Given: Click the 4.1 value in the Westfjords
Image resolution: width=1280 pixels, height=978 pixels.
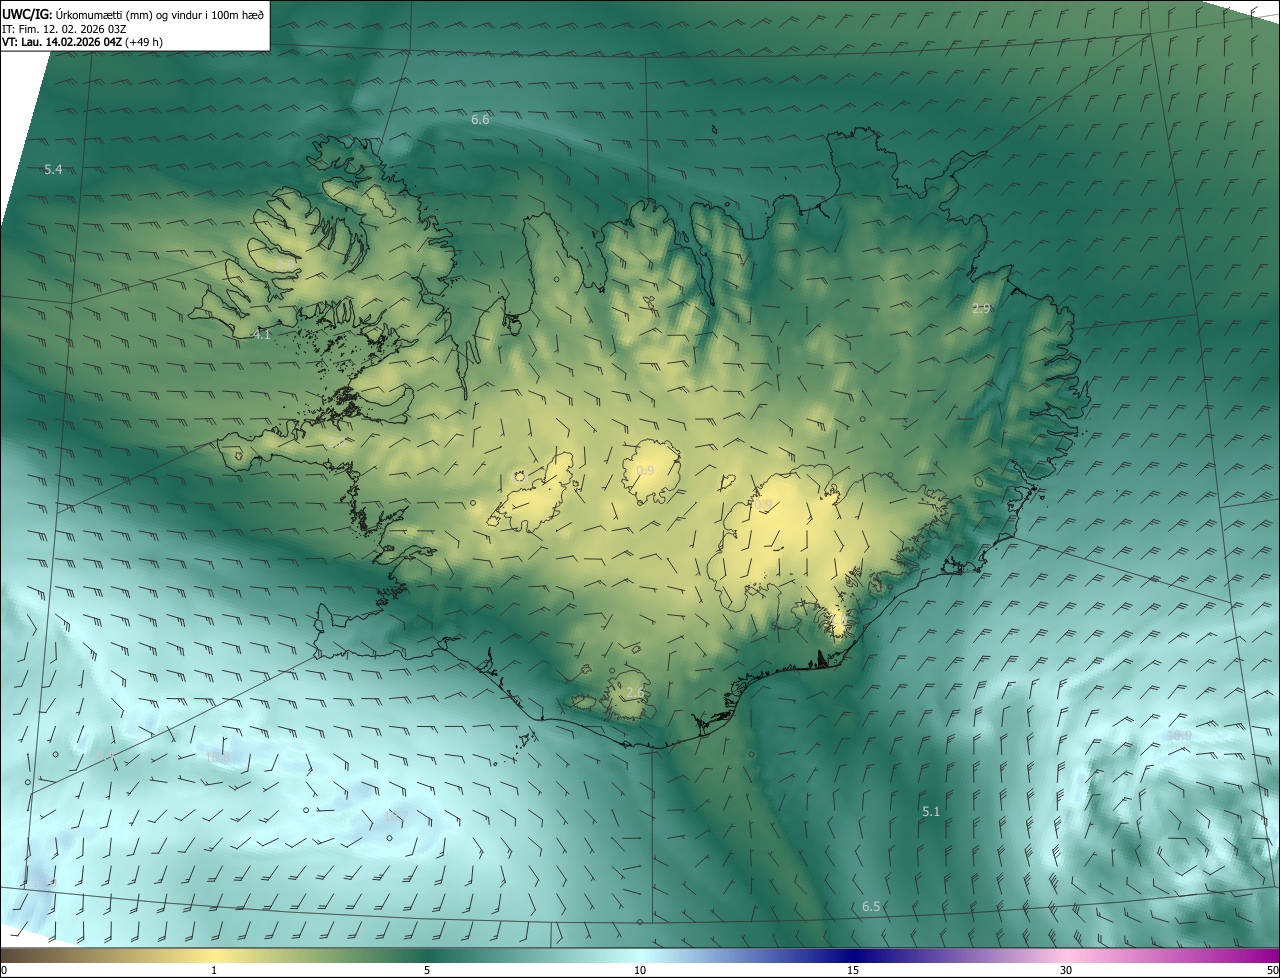Looking at the screenshot, I should pos(261,335).
